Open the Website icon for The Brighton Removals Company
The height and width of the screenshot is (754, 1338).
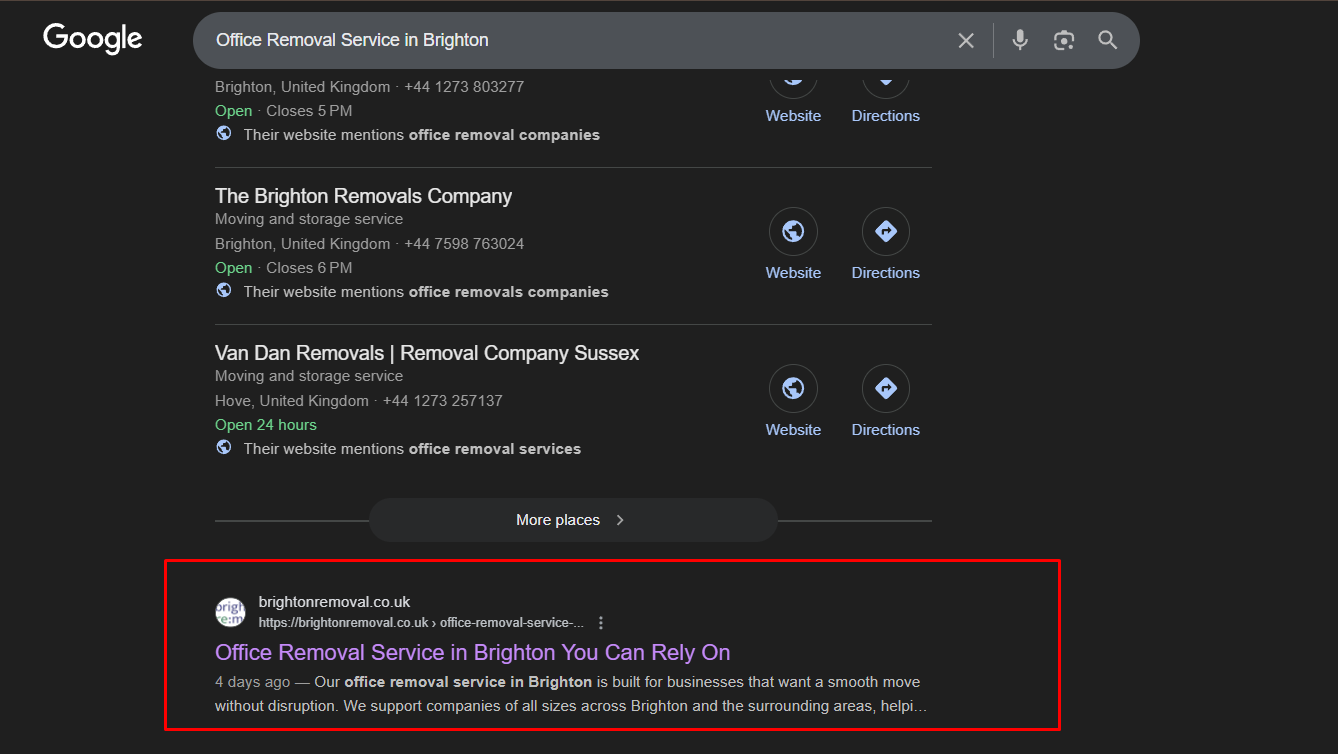tap(793, 231)
